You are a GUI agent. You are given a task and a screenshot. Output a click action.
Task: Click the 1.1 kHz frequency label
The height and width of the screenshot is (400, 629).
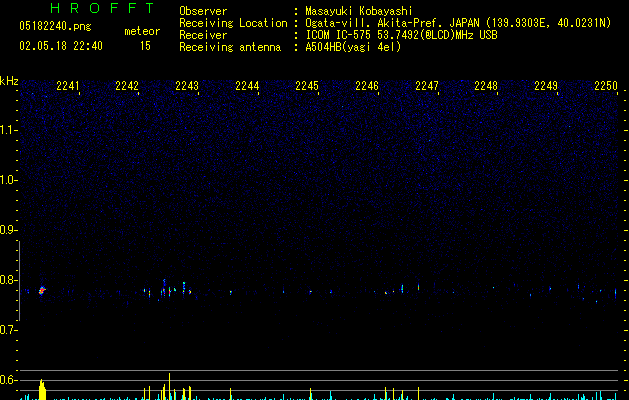[8, 130]
